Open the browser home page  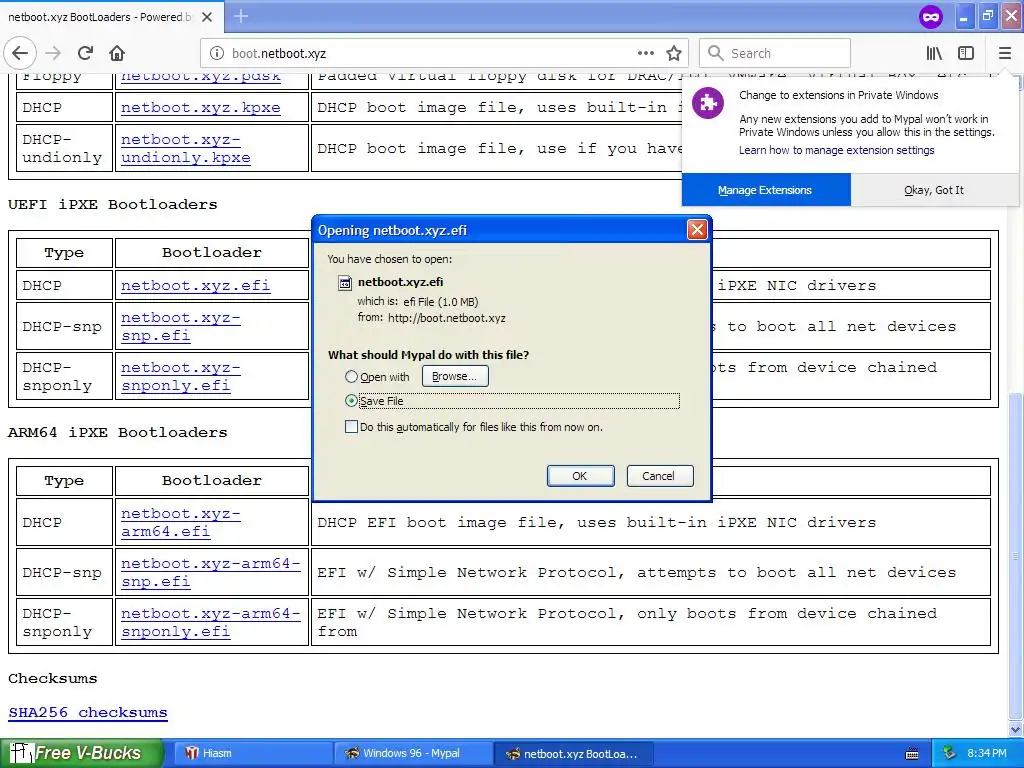pyautogui.click(x=117, y=54)
